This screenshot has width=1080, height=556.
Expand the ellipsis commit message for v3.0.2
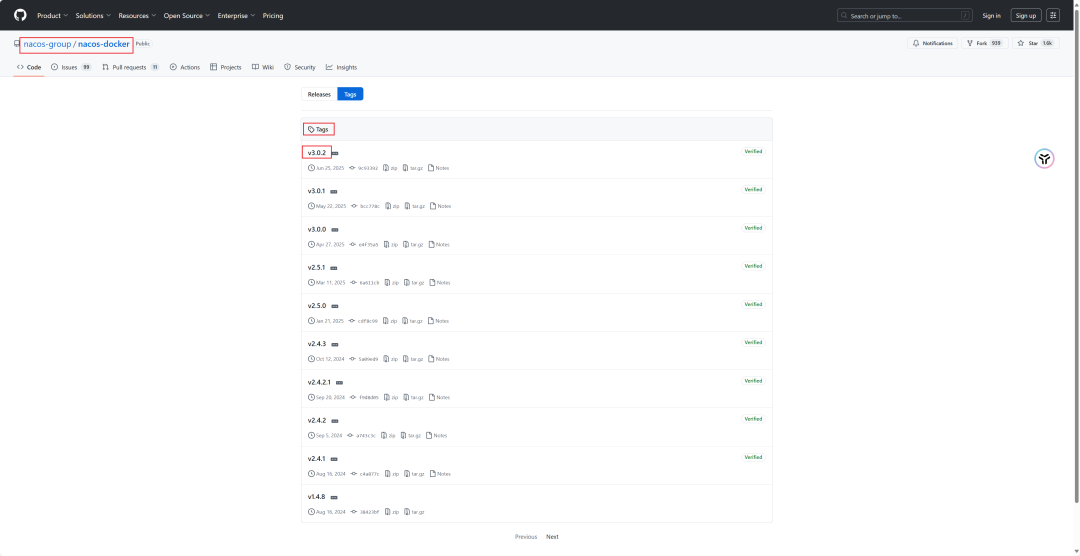click(x=335, y=153)
